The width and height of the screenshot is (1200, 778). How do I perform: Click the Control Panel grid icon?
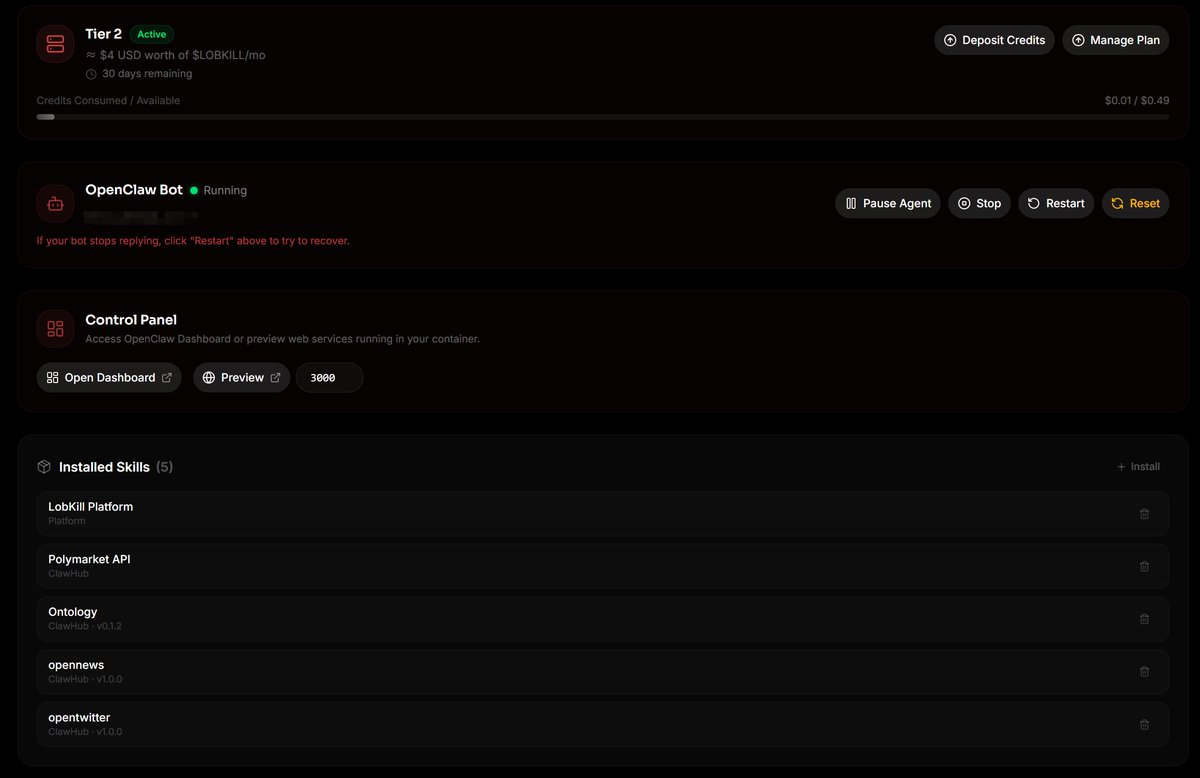pyautogui.click(x=55, y=329)
